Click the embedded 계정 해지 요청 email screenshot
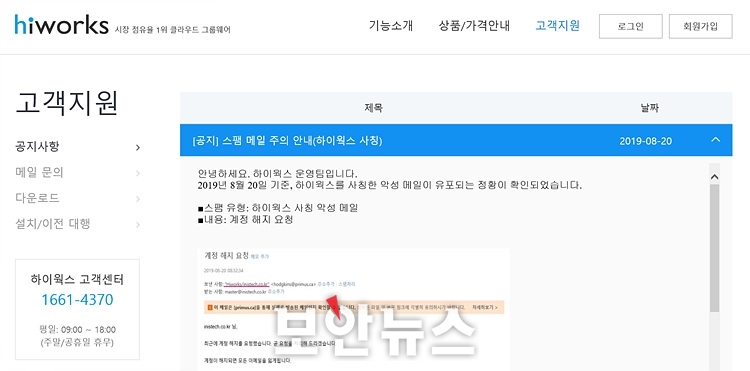Image resolution: width=750 pixels, height=371 pixels. 353,309
